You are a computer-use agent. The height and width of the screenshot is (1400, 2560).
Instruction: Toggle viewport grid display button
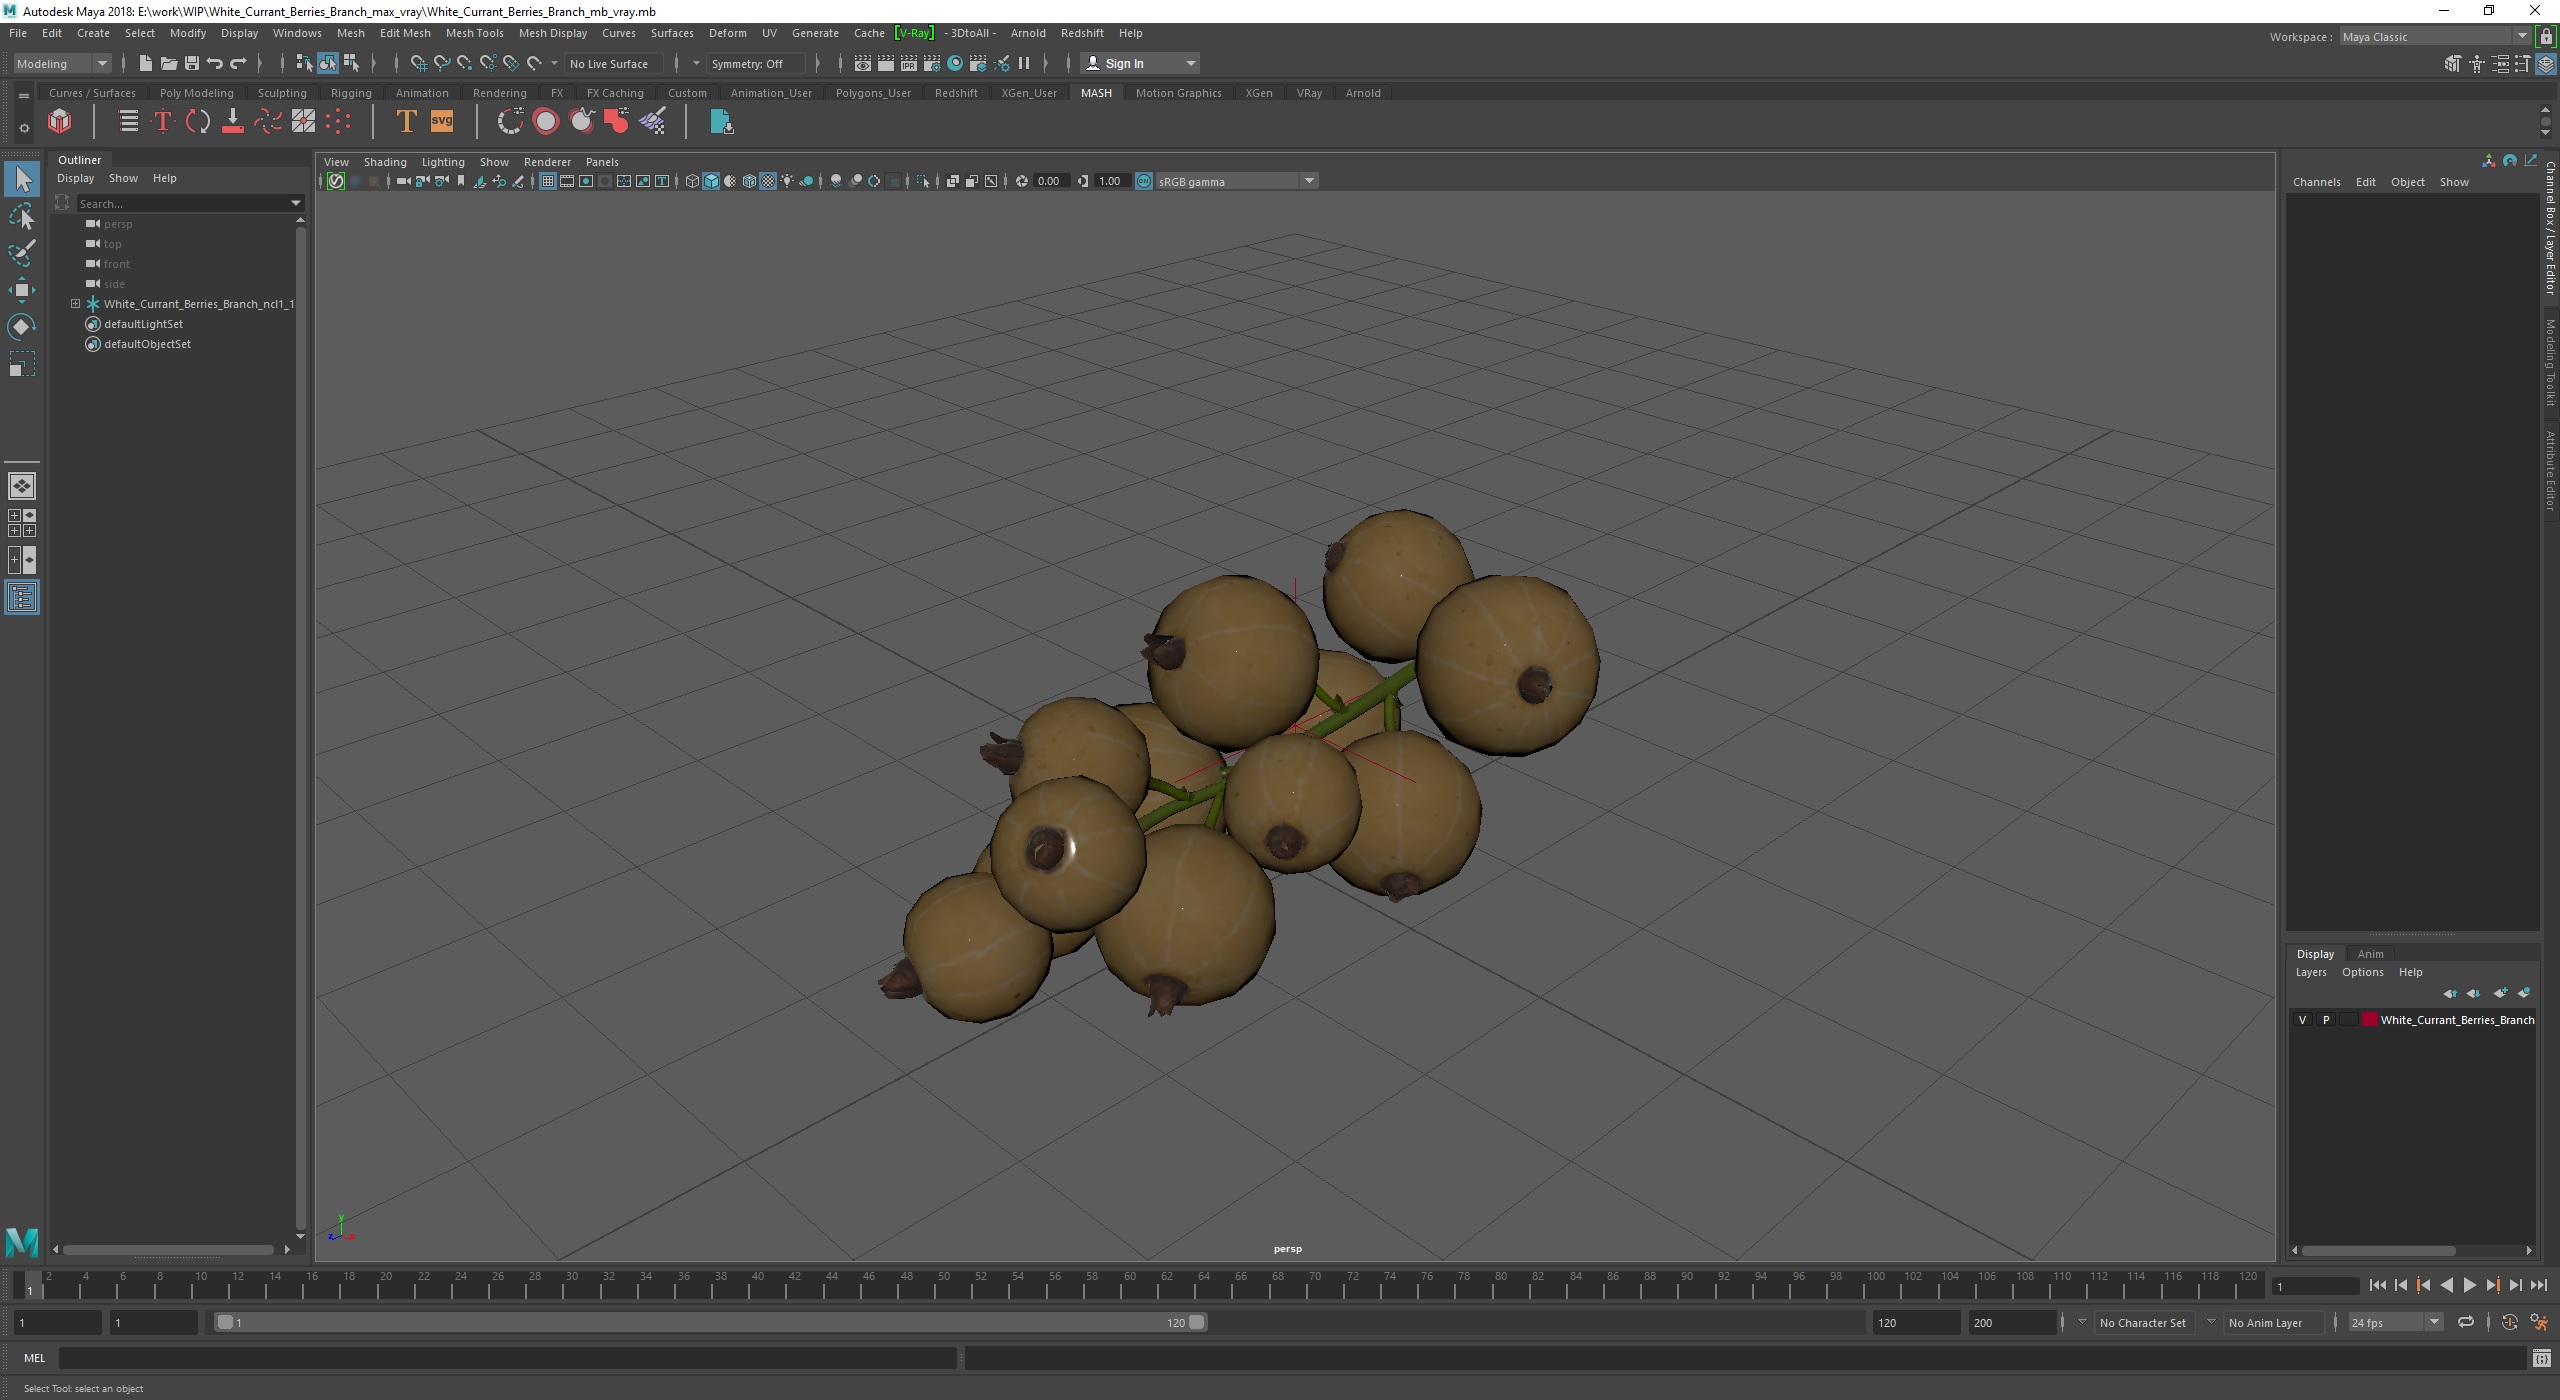coord(548,181)
